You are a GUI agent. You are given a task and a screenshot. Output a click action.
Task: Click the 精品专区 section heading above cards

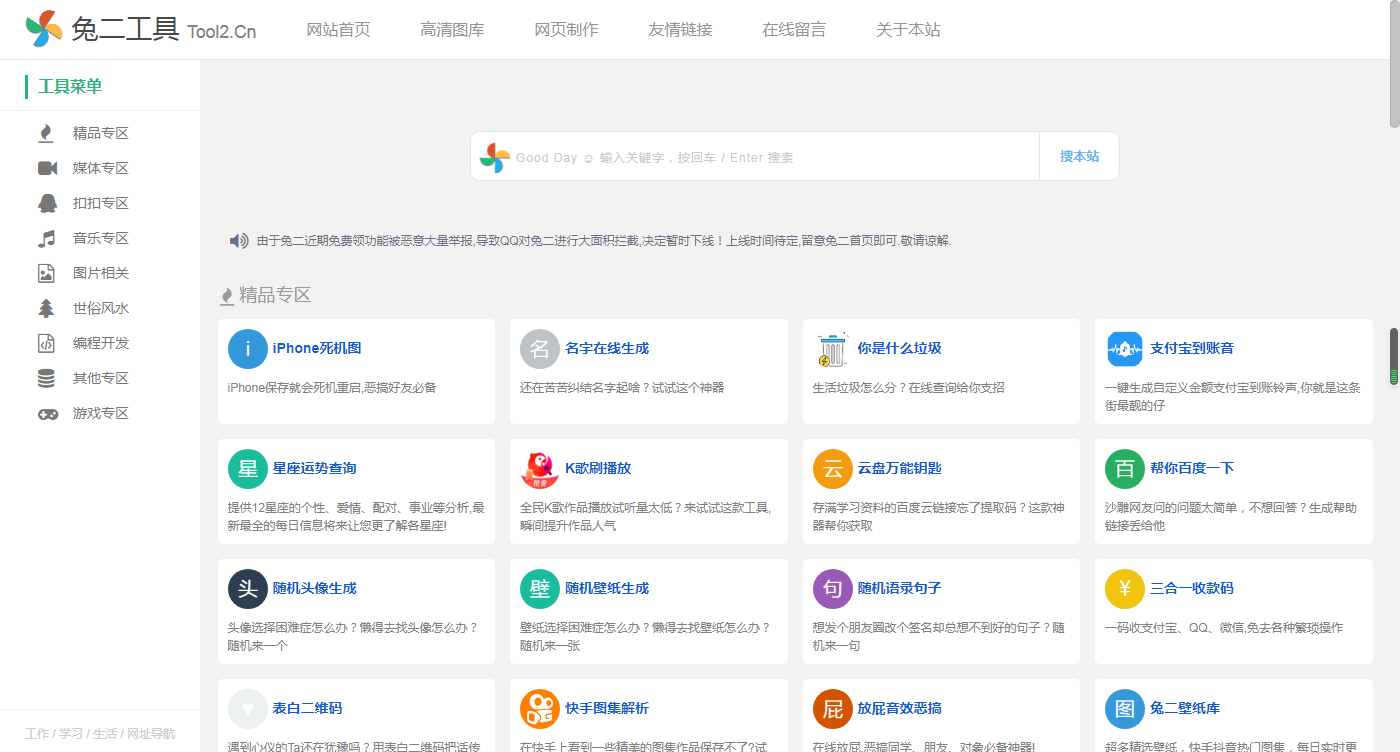point(275,295)
